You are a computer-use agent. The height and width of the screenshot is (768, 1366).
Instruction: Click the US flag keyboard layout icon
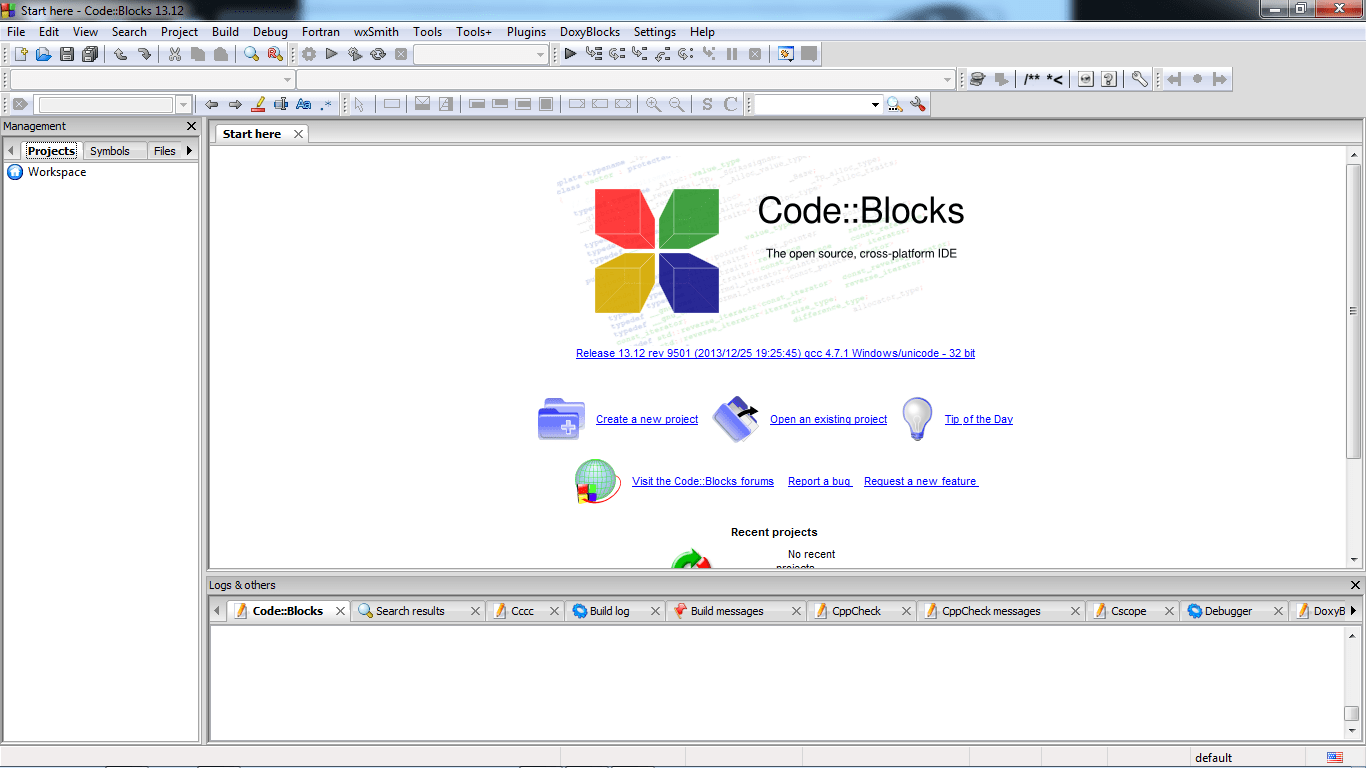(x=1335, y=757)
